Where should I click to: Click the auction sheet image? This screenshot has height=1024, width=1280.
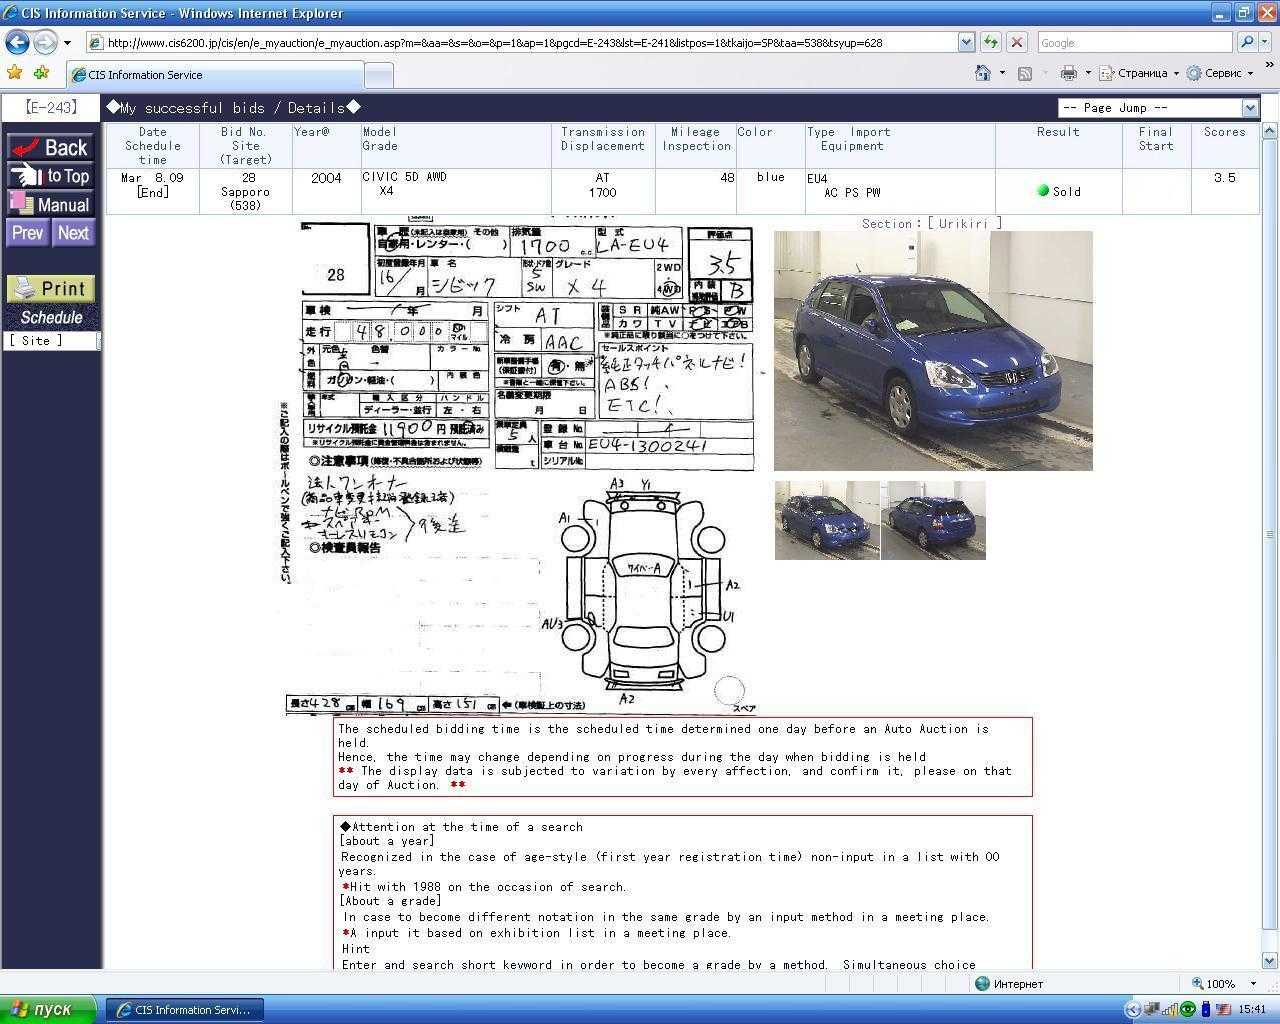tap(518, 466)
